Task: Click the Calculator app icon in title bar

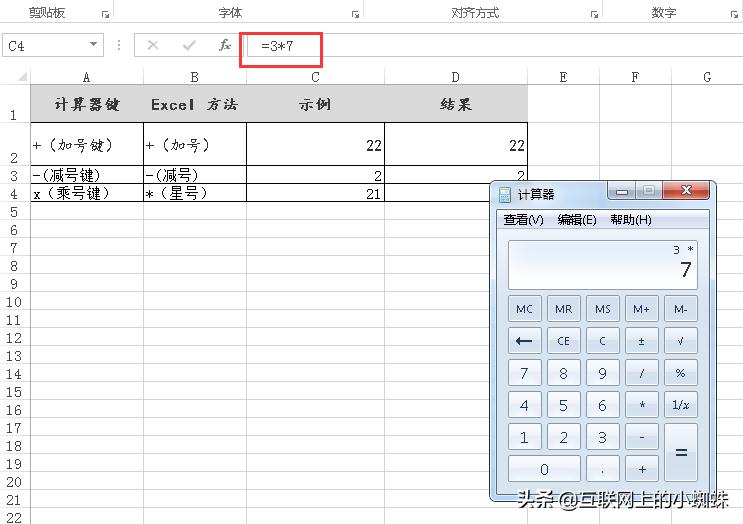Action: [x=505, y=194]
